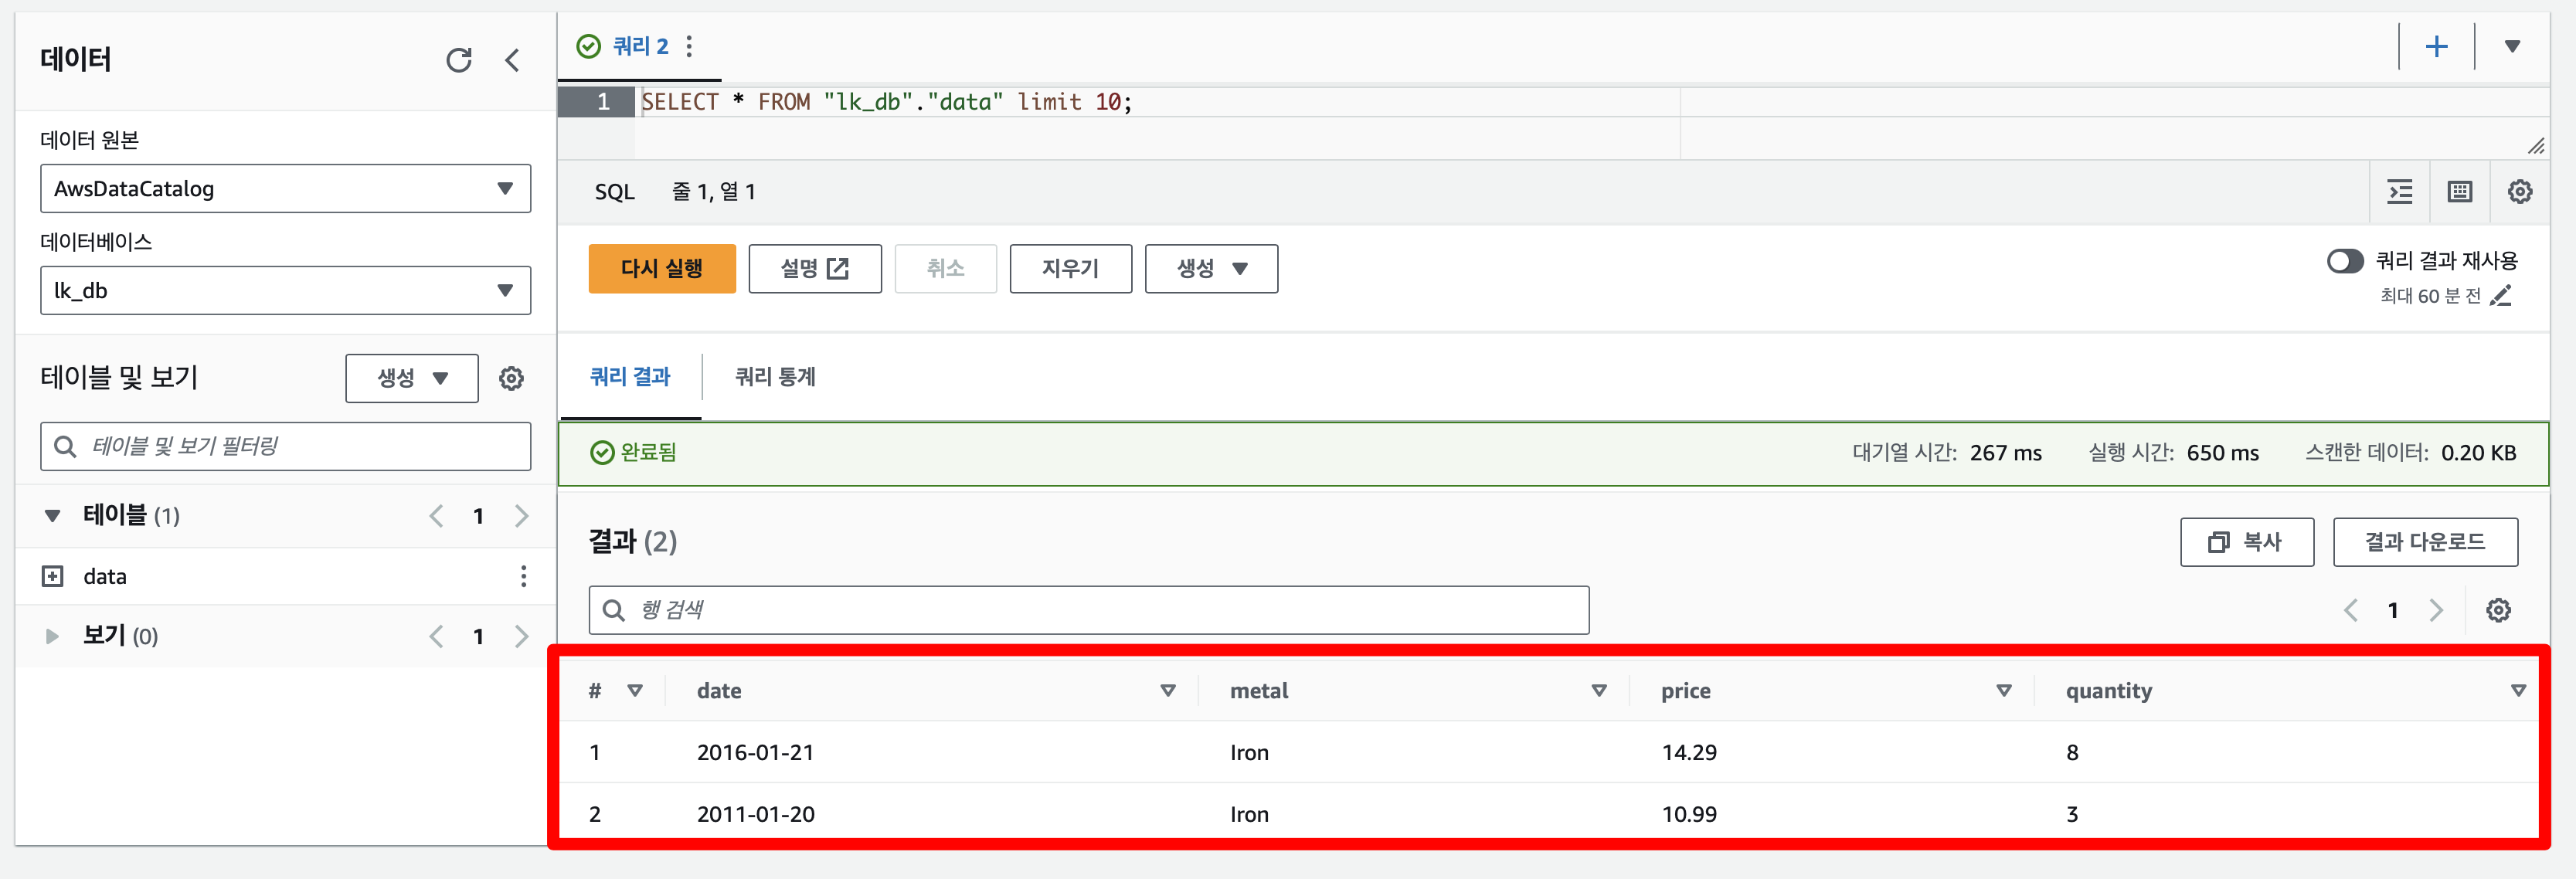Expand the data table columns
The image size is (2576, 879).
coord(52,576)
